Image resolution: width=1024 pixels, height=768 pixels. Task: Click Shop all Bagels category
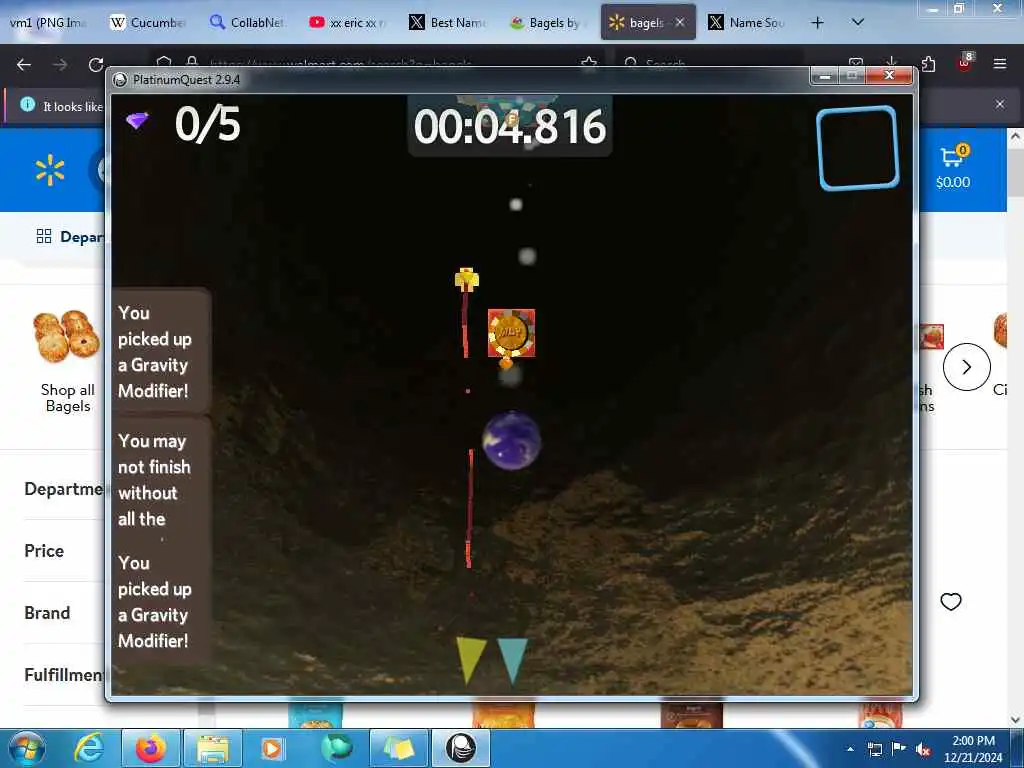pyautogui.click(x=67, y=398)
